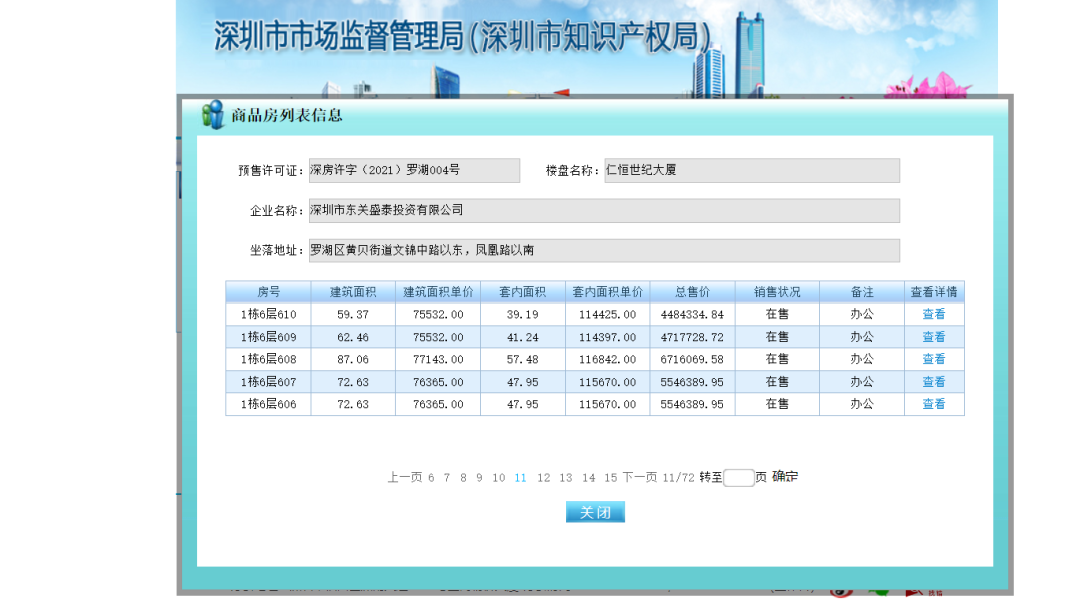Click building area 62.46
Viewport: 1080px width, 606px height.
[353, 337]
